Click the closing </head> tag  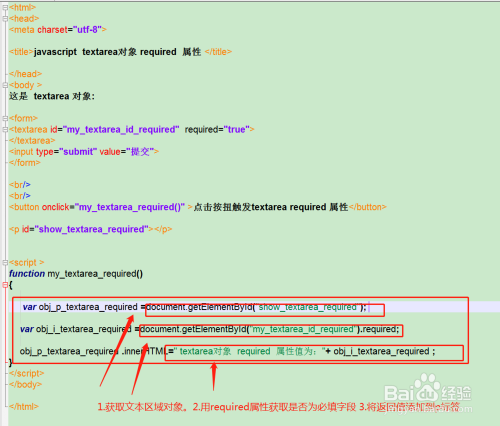26,74
